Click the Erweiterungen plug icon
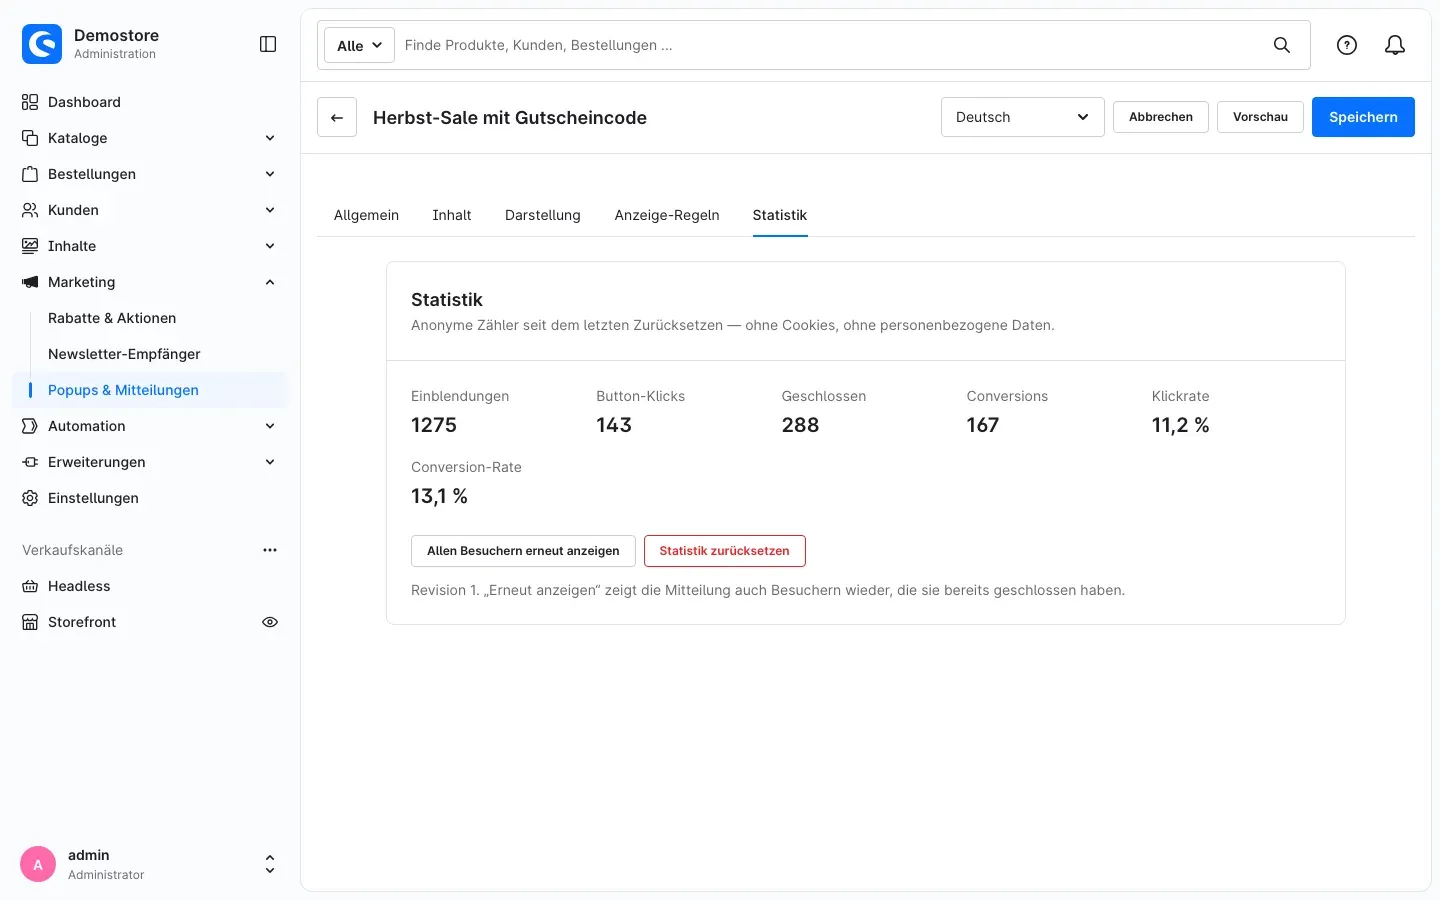This screenshot has height=900, width=1440. tap(30, 462)
